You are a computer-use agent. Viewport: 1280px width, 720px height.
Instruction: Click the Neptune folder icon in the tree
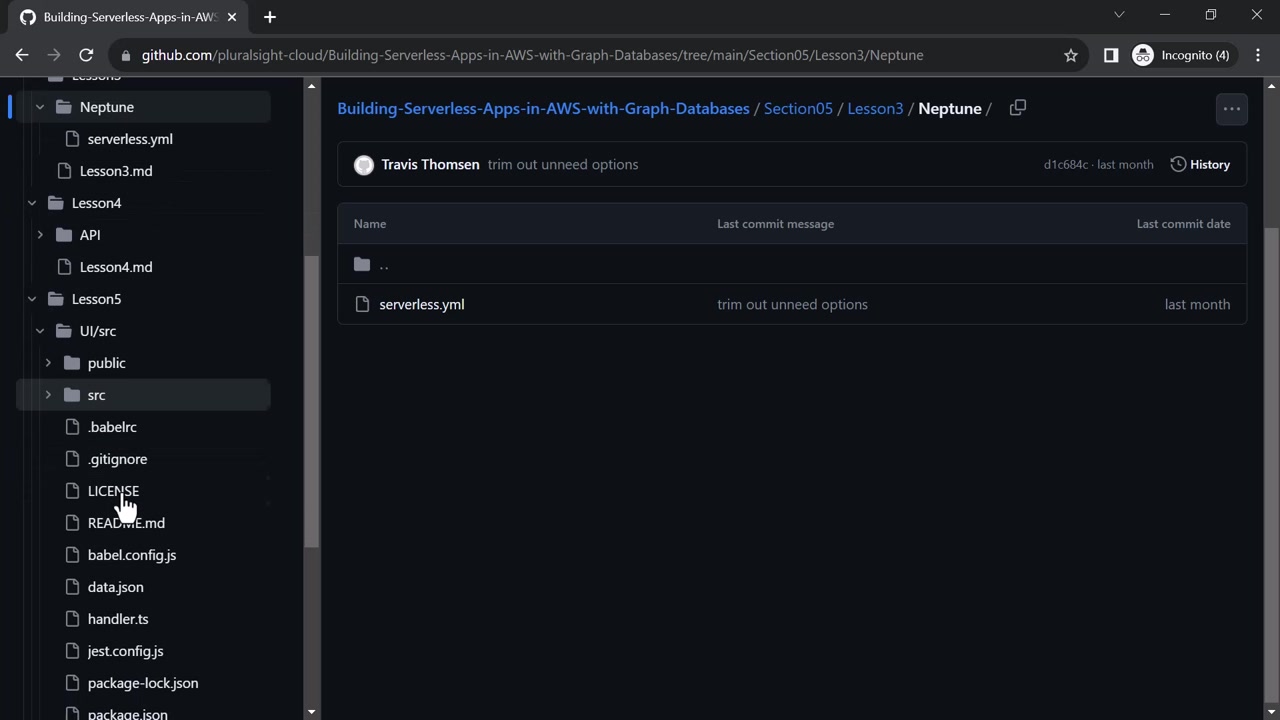64,107
